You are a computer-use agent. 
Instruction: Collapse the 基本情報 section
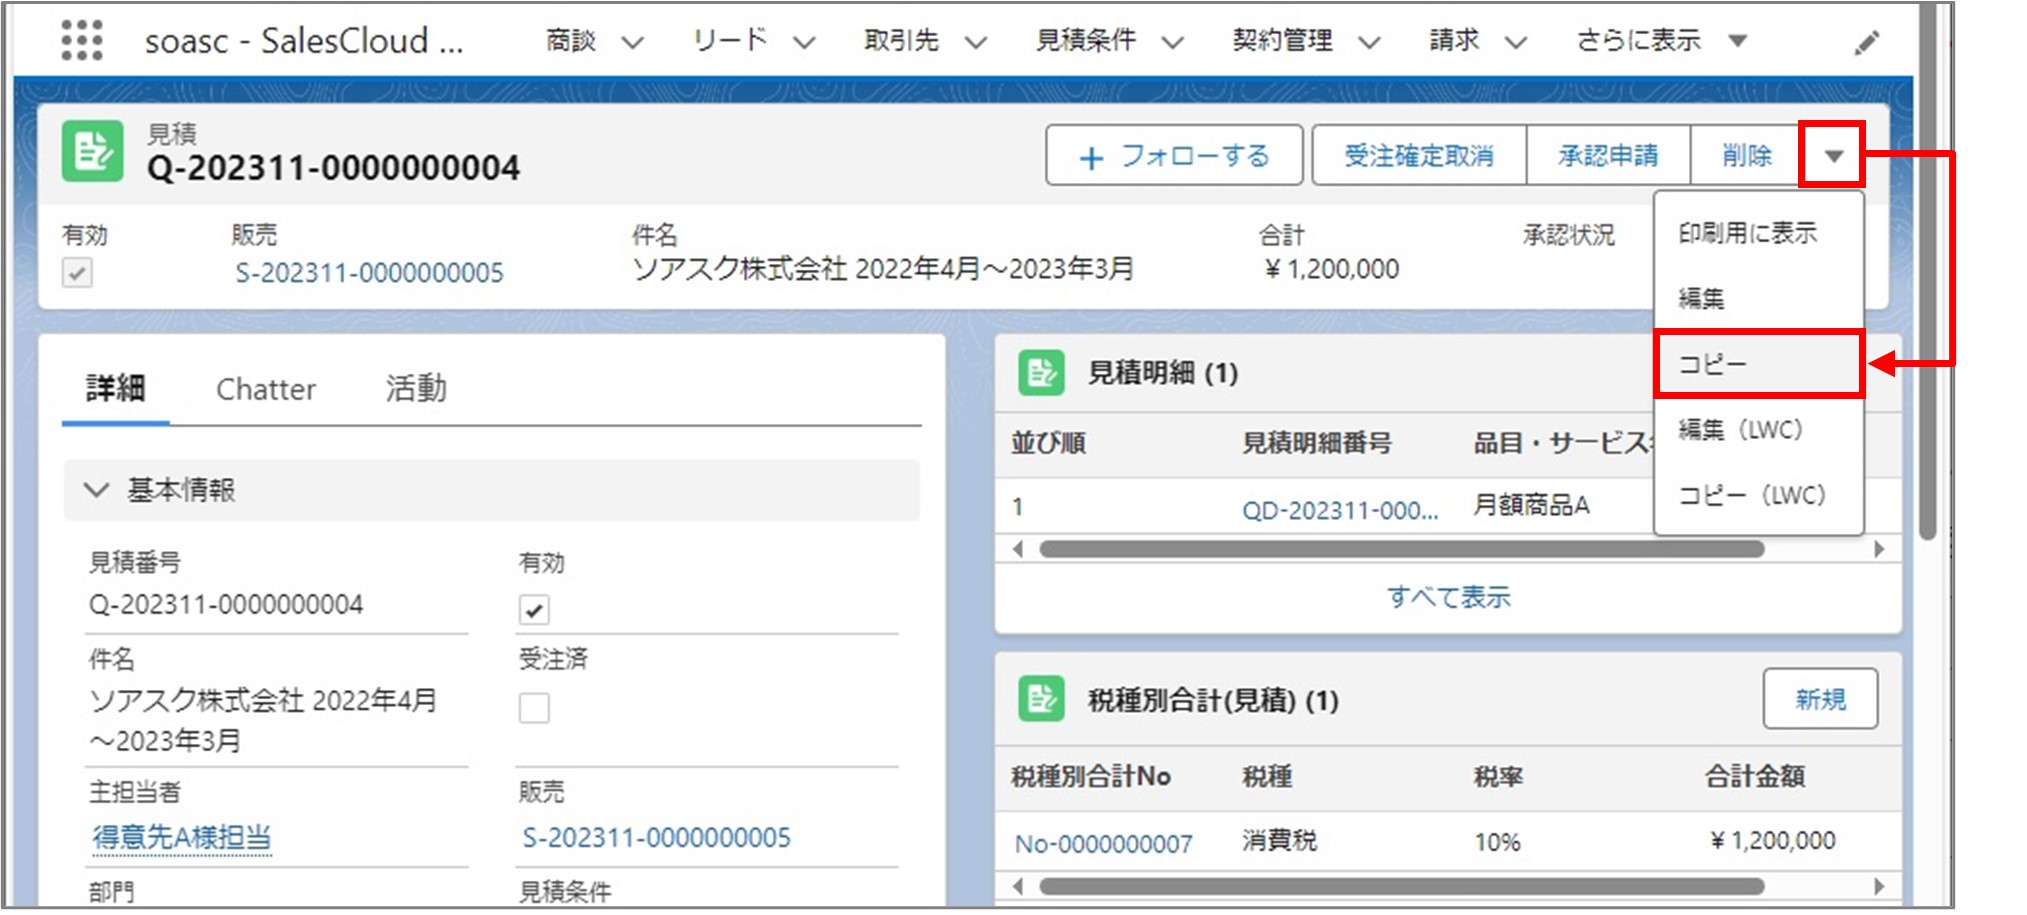pos(96,490)
